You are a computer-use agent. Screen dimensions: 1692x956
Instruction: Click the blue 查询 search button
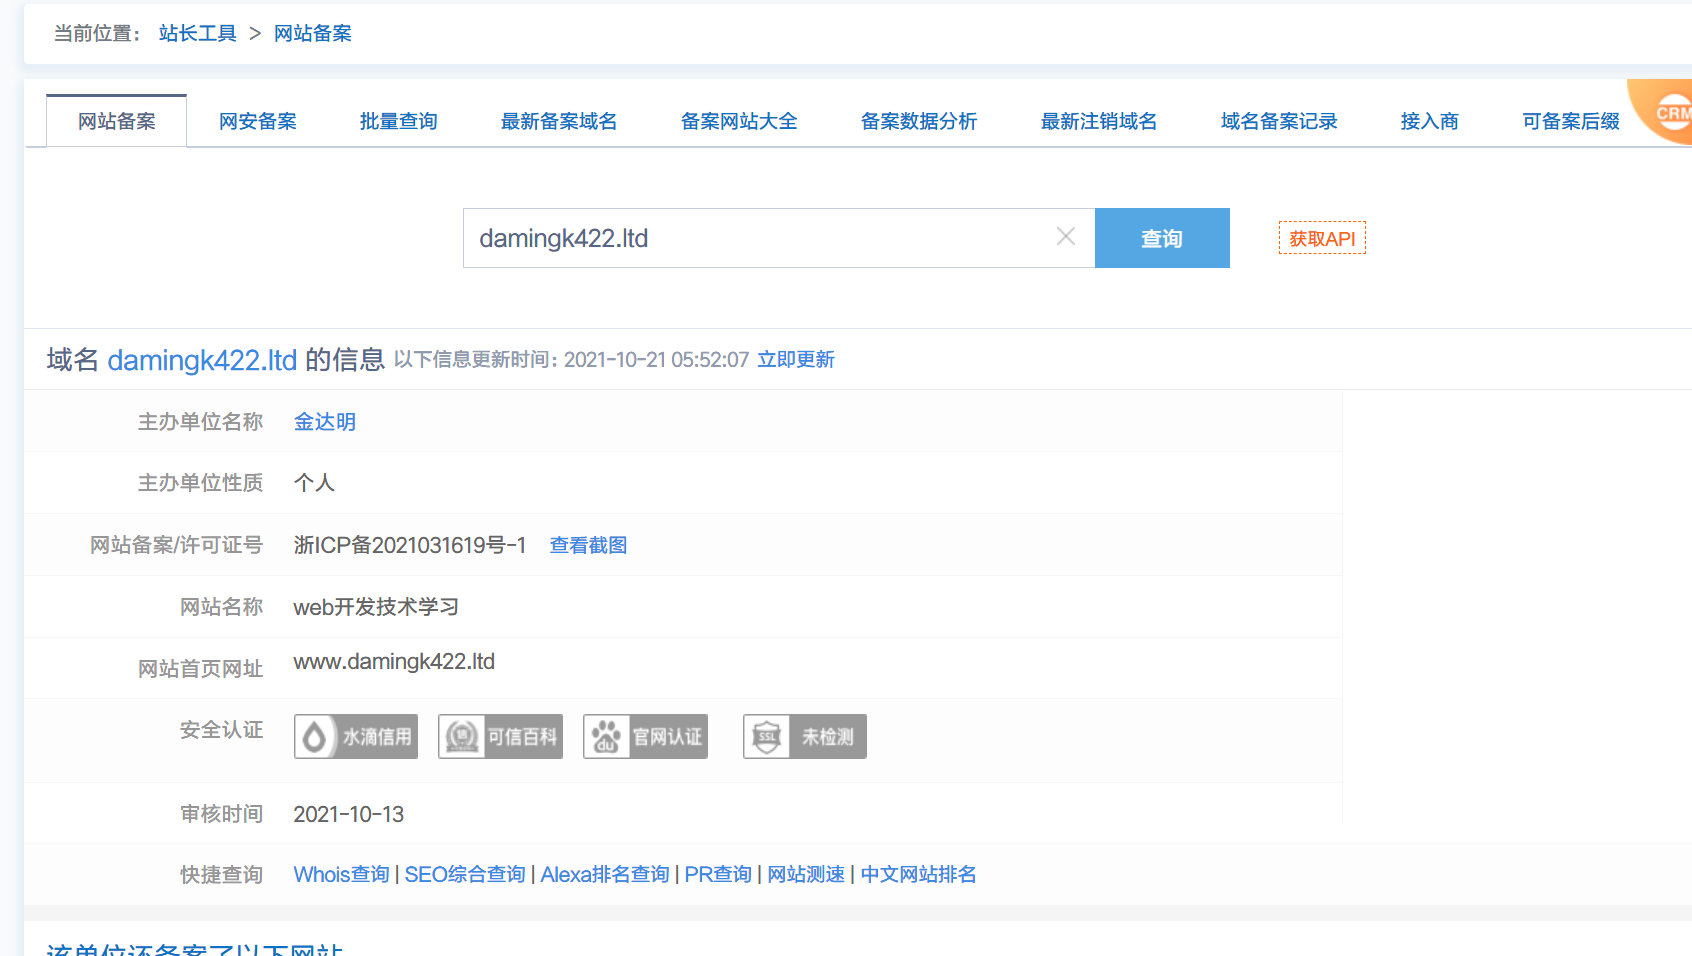(1162, 238)
